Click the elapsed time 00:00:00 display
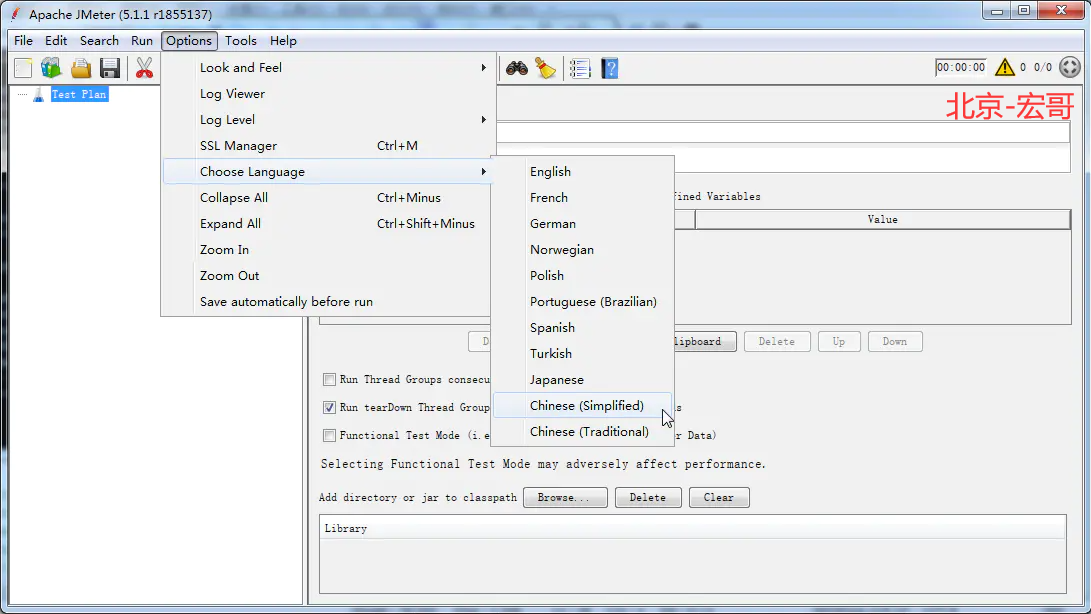The width and height of the screenshot is (1091, 614). tap(960, 68)
